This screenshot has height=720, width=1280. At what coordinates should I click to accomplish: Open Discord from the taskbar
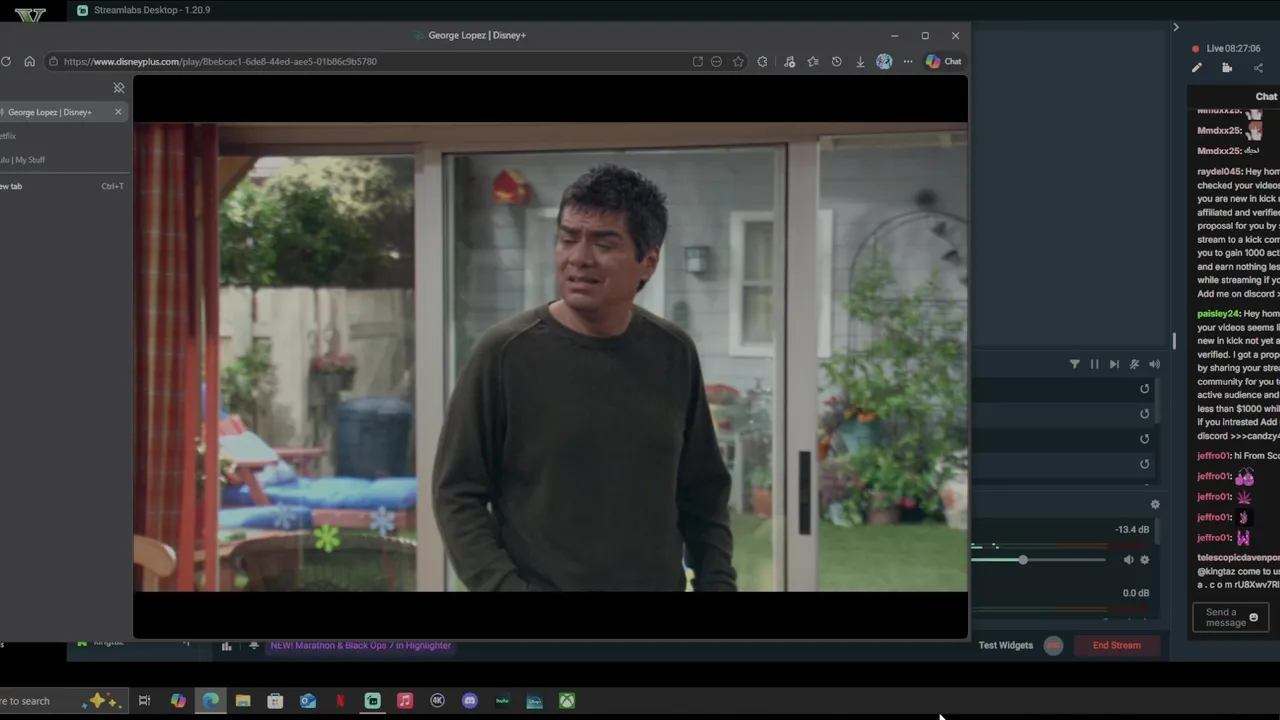click(470, 701)
